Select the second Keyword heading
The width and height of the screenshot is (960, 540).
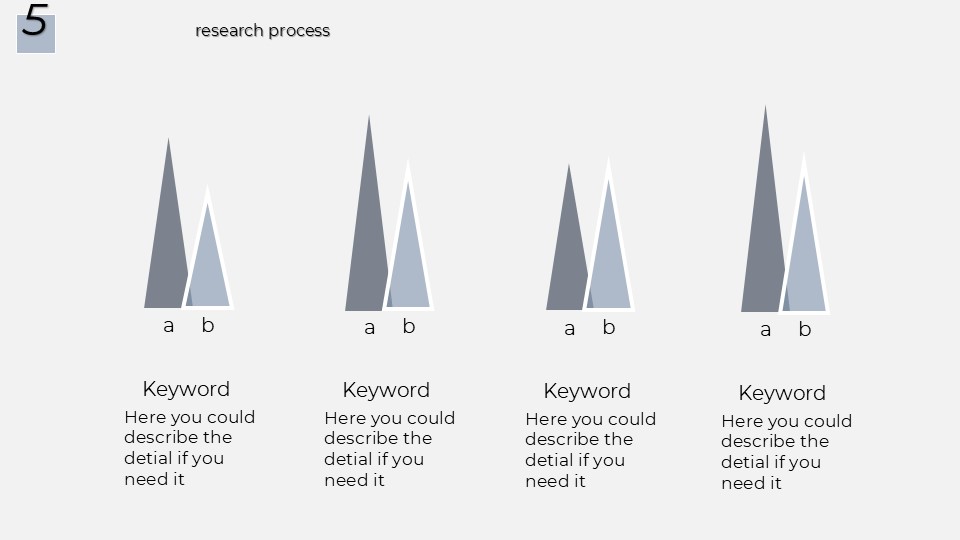(386, 391)
